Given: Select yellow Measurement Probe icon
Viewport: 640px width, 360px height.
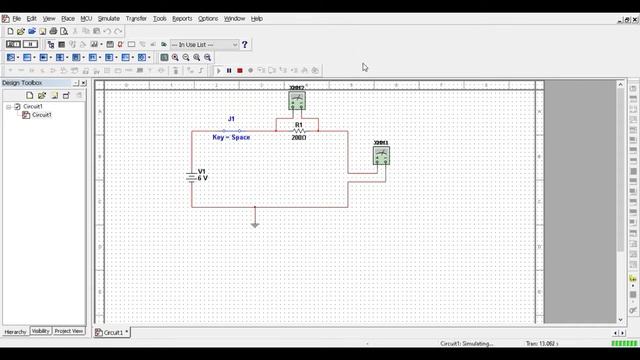Looking at the screenshot, I should tap(633, 279).
